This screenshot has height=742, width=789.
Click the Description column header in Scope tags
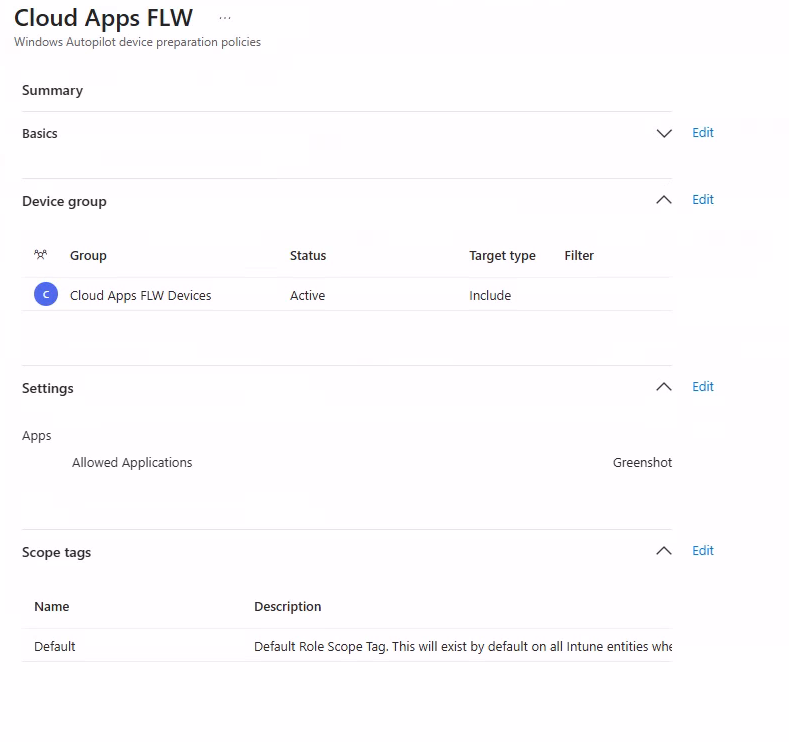[x=288, y=607]
